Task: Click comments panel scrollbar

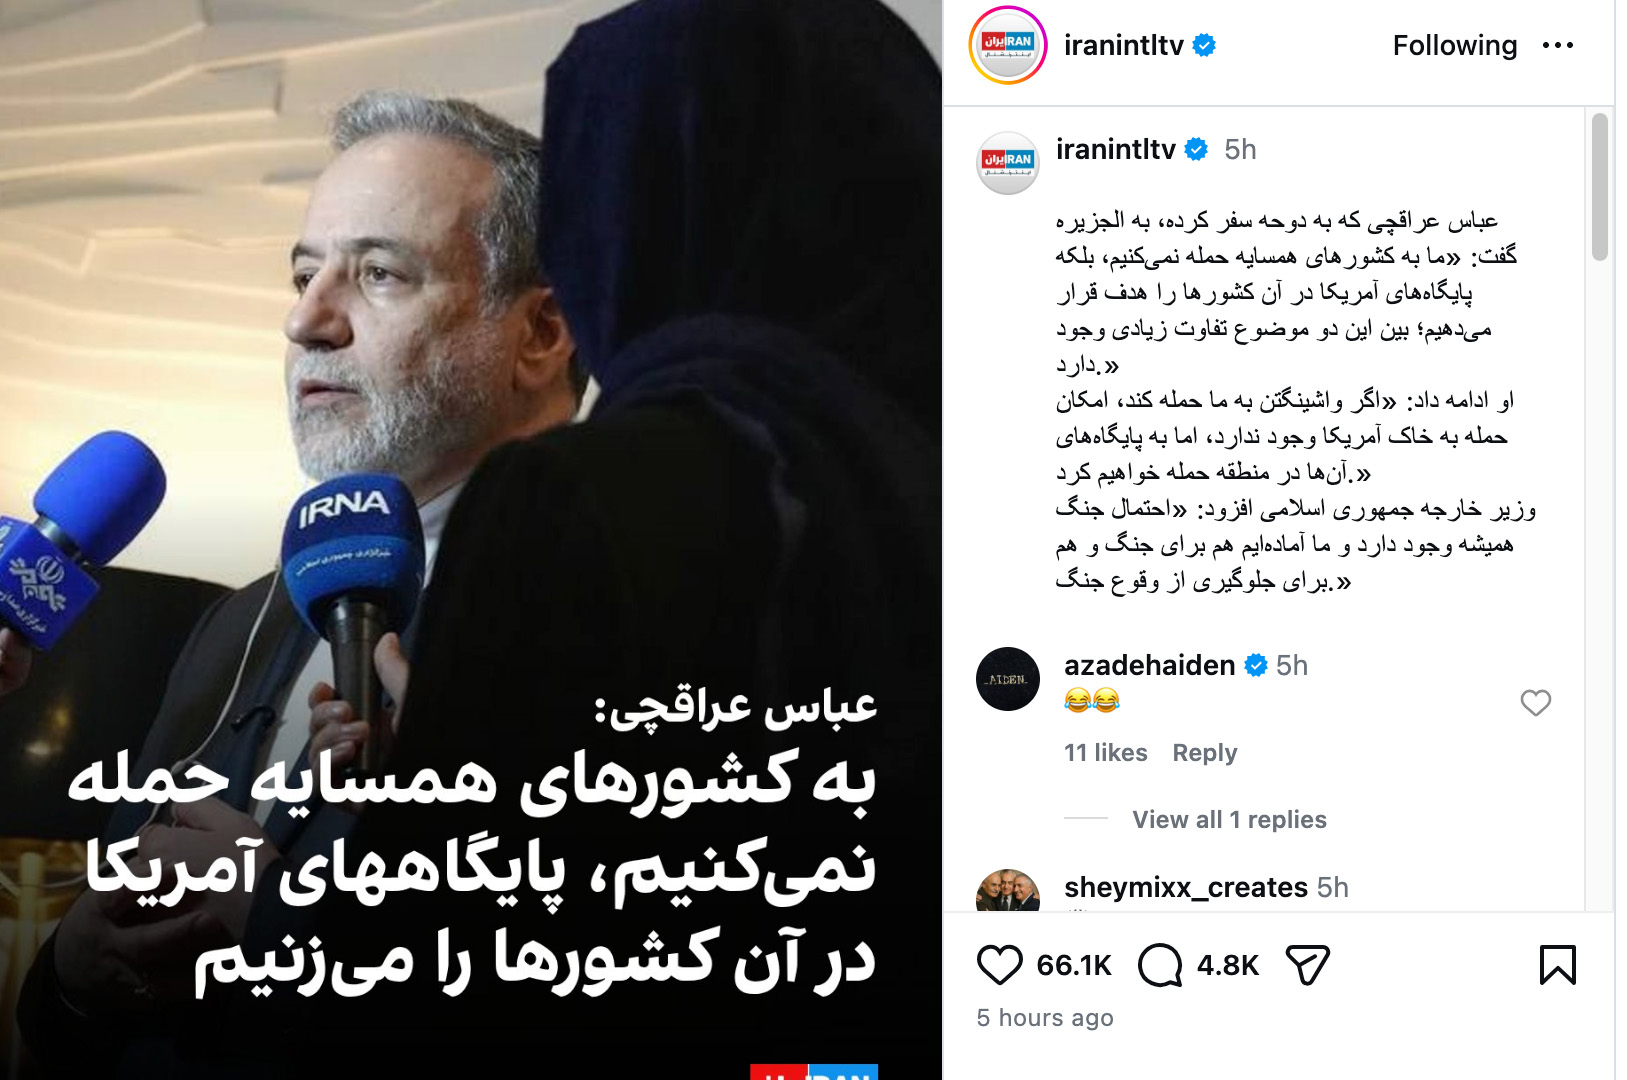Action: (x=1600, y=187)
